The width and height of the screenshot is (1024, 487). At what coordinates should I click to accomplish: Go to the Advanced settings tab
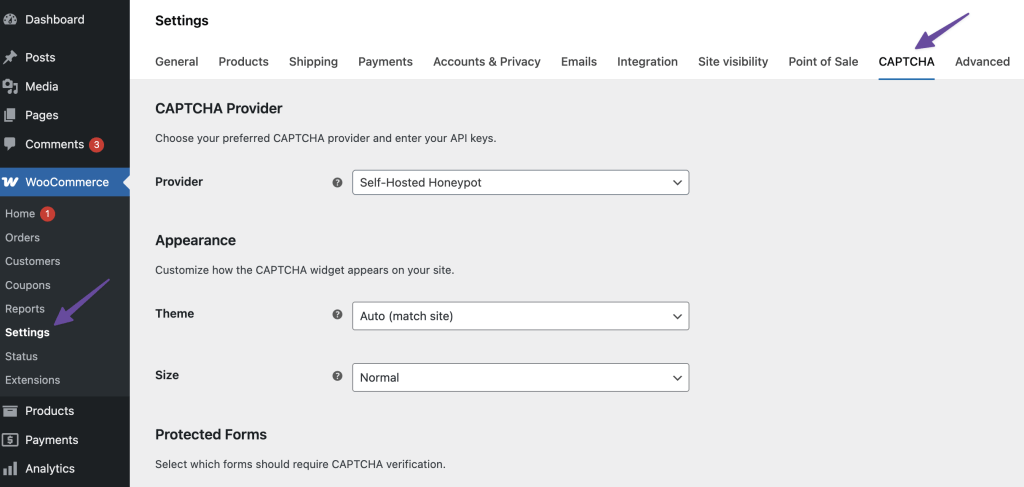(981, 61)
